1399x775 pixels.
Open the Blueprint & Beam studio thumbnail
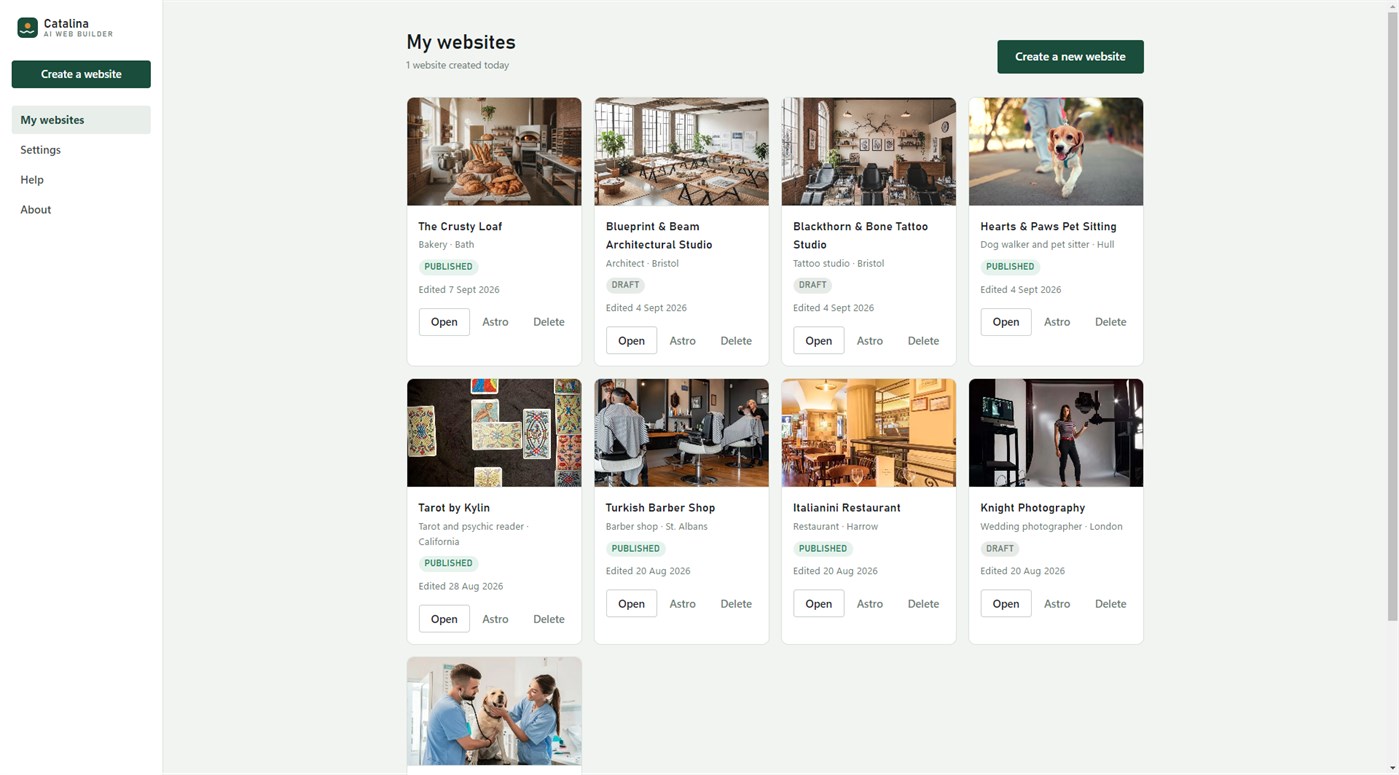[681, 152]
